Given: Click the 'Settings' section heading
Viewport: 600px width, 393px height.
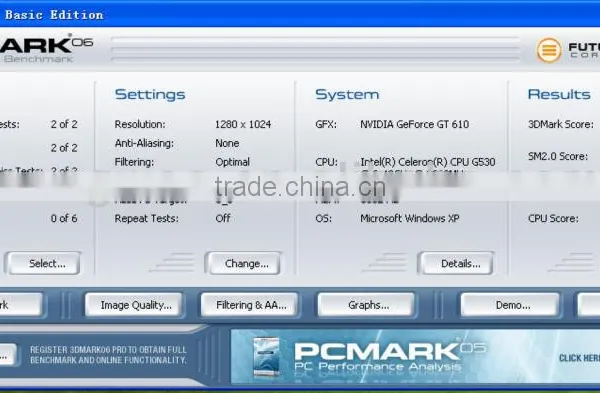Looking at the screenshot, I should pyautogui.click(x=150, y=94).
